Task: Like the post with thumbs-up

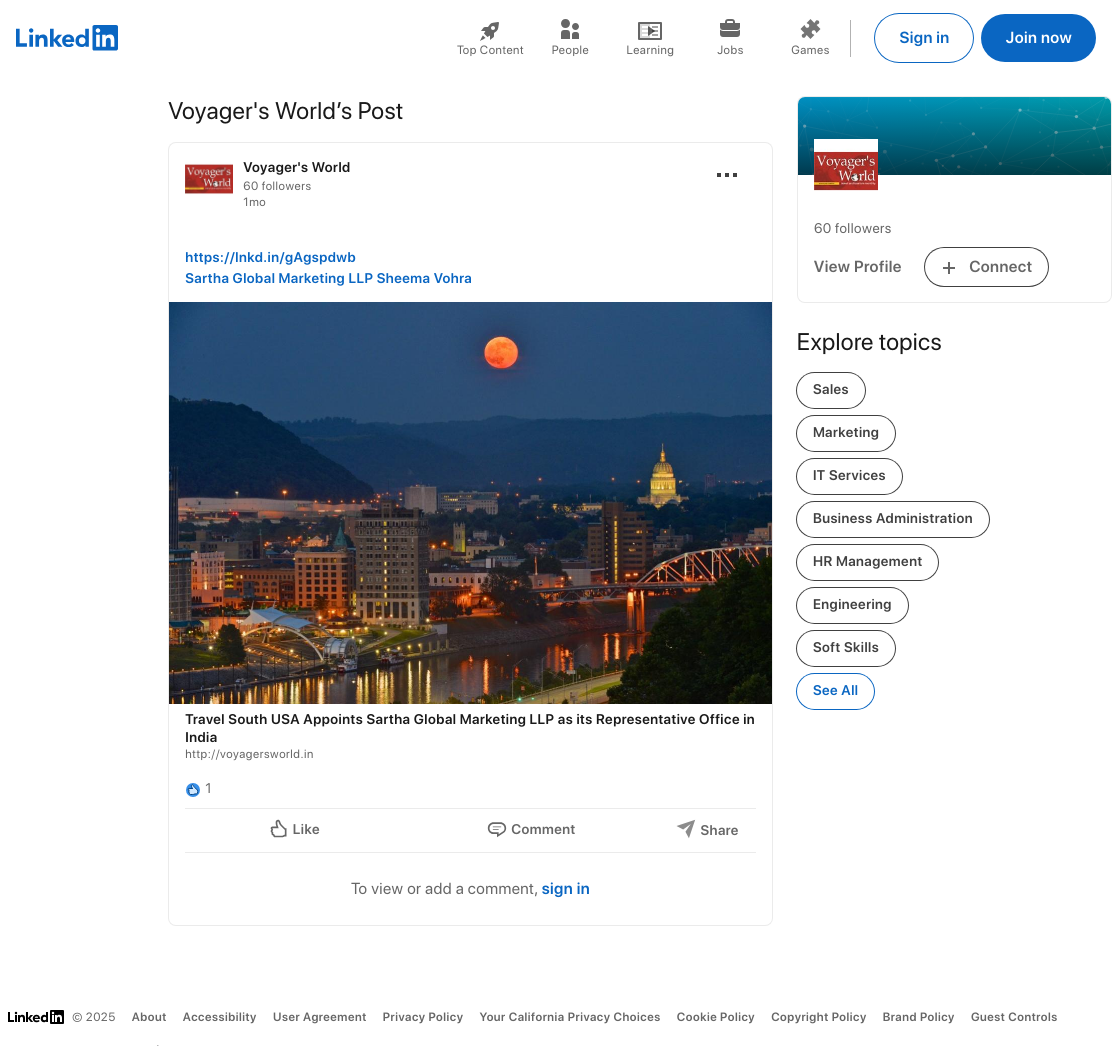Action: click(295, 830)
